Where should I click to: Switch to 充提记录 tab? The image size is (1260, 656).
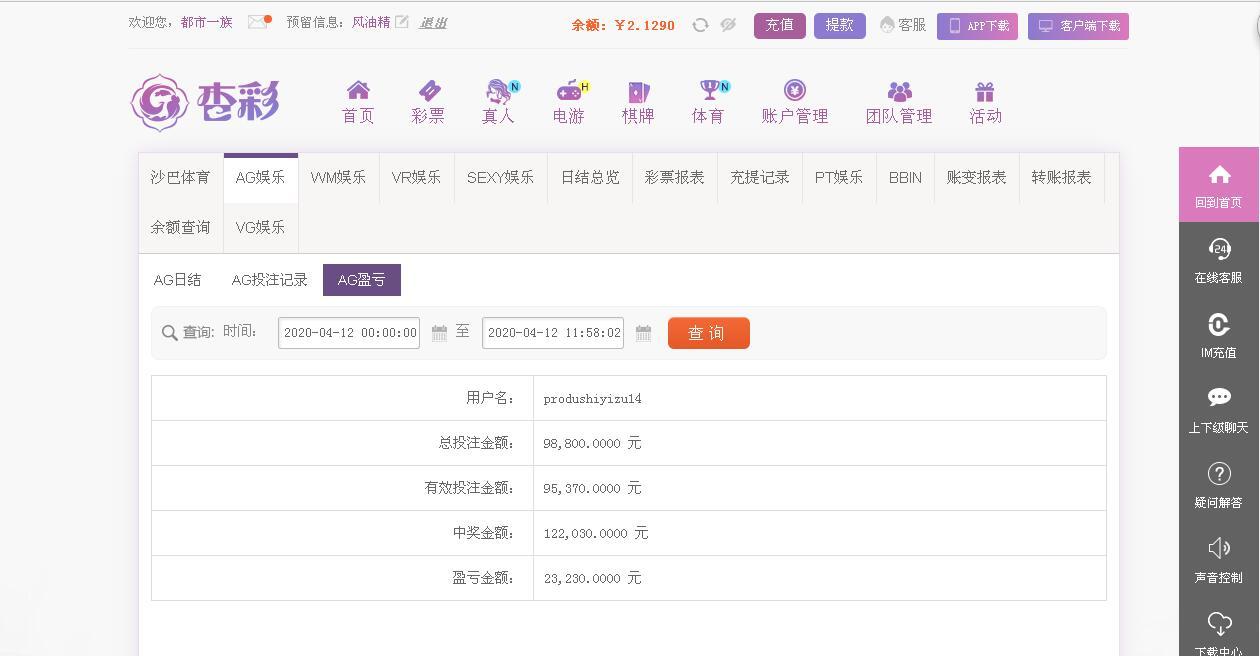(760, 178)
